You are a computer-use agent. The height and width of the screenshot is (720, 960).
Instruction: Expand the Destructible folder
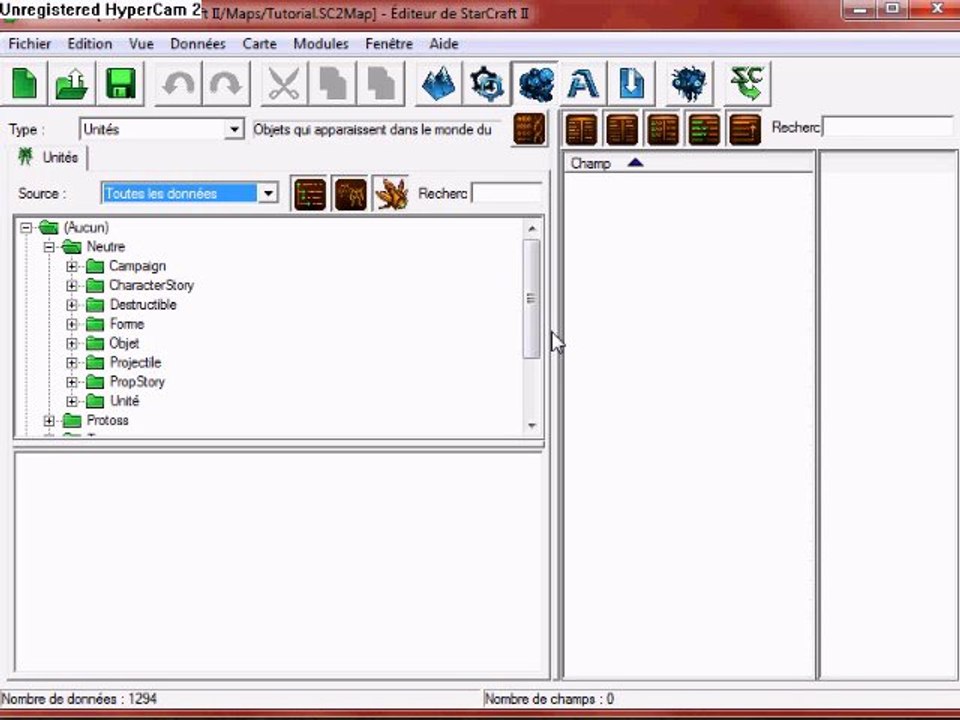(x=72, y=305)
